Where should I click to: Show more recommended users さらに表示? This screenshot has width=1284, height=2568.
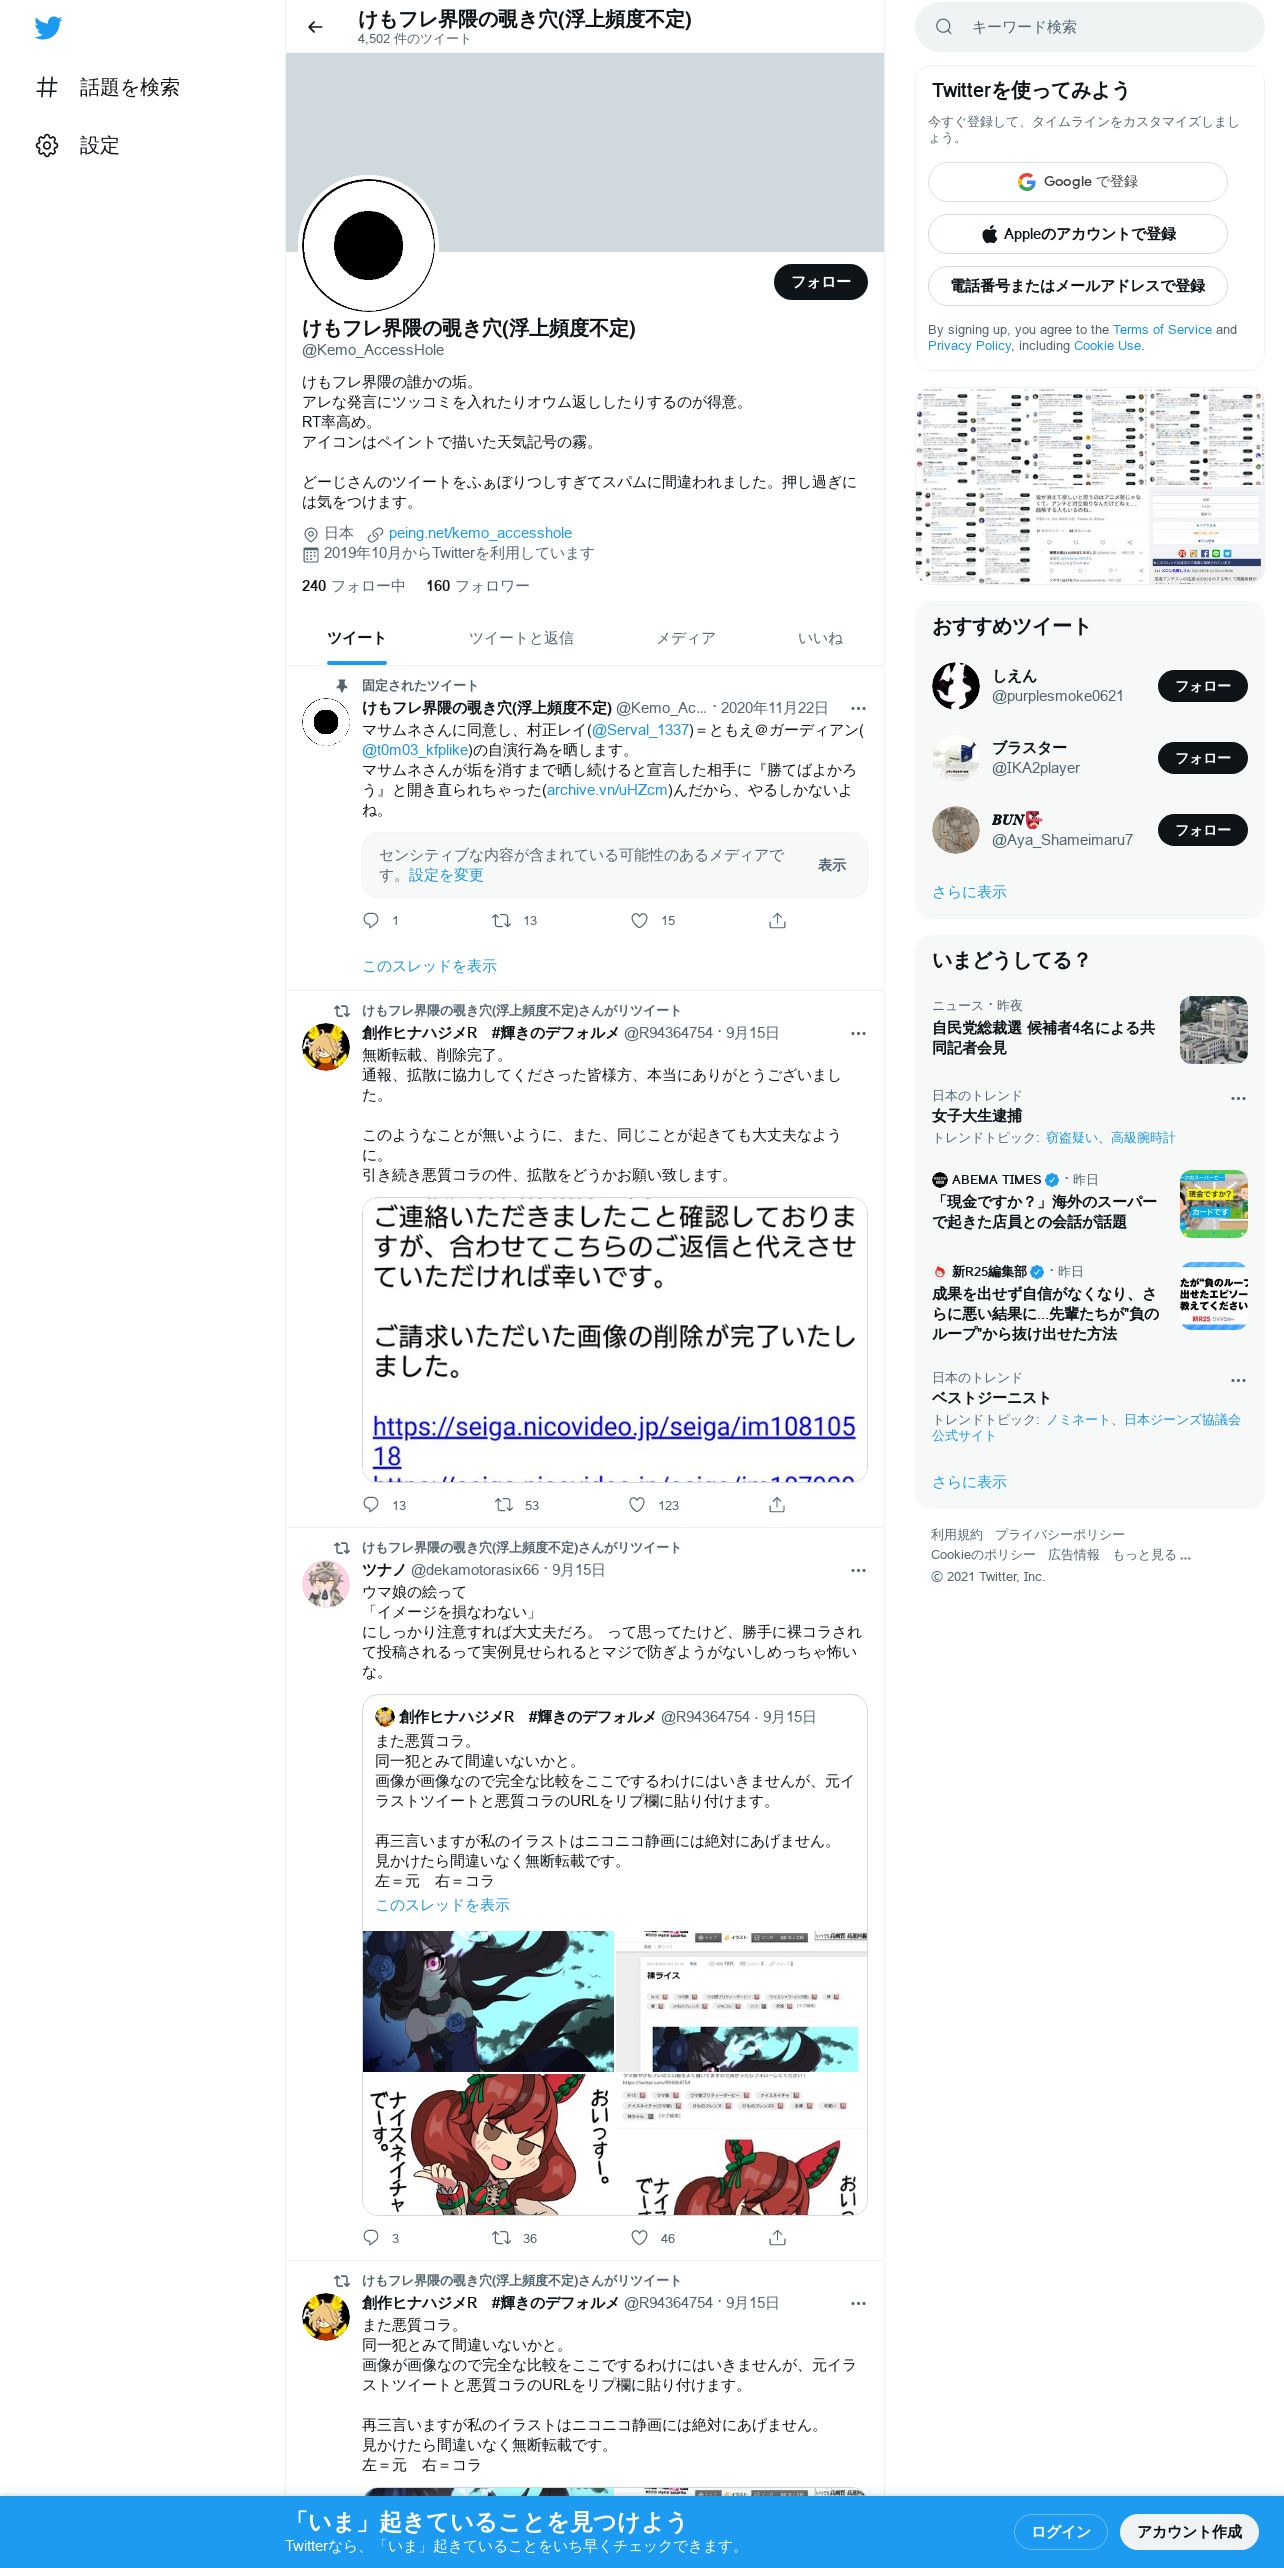tap(969, 892)
